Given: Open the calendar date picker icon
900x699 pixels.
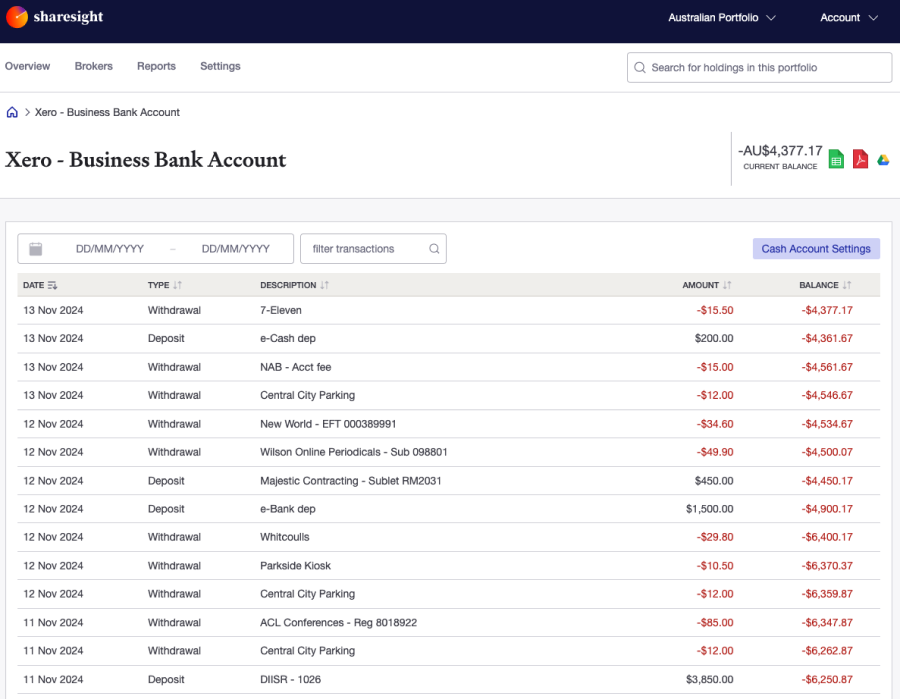Looking at the screenshot, I should (35, 248).
